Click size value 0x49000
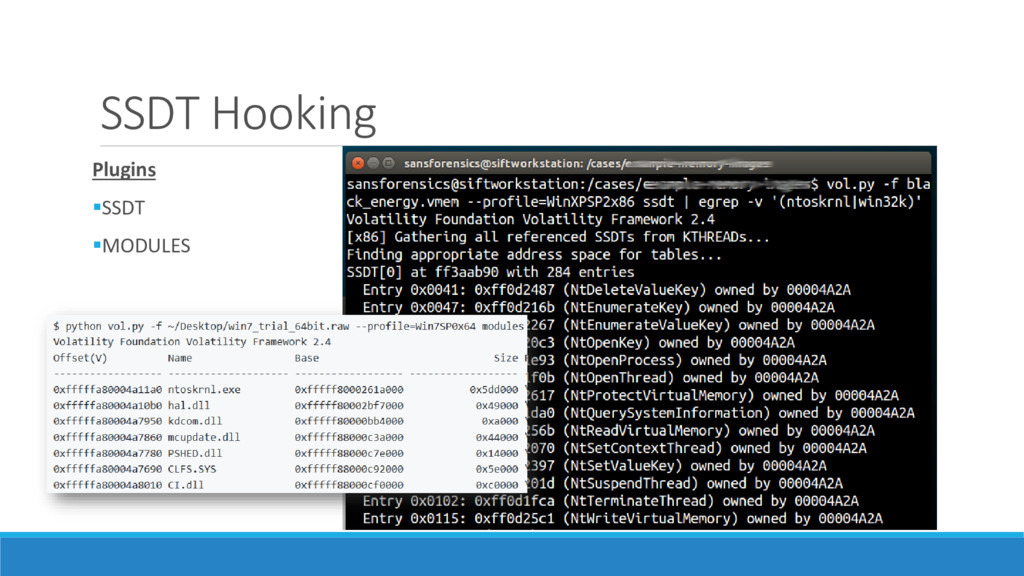Viewport: 1024px width, 576px height. 497,406
